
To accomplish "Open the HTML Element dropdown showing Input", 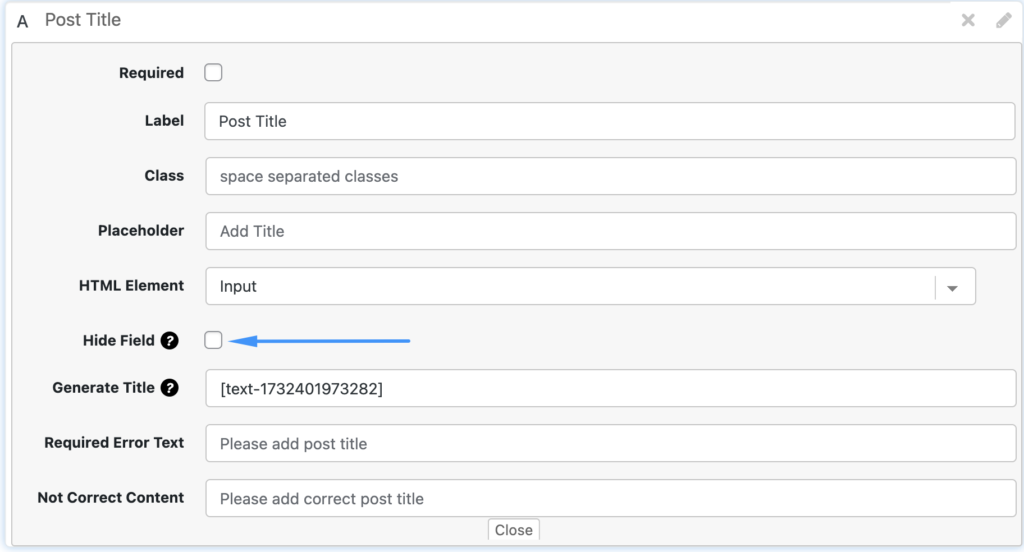I will 570,286.
